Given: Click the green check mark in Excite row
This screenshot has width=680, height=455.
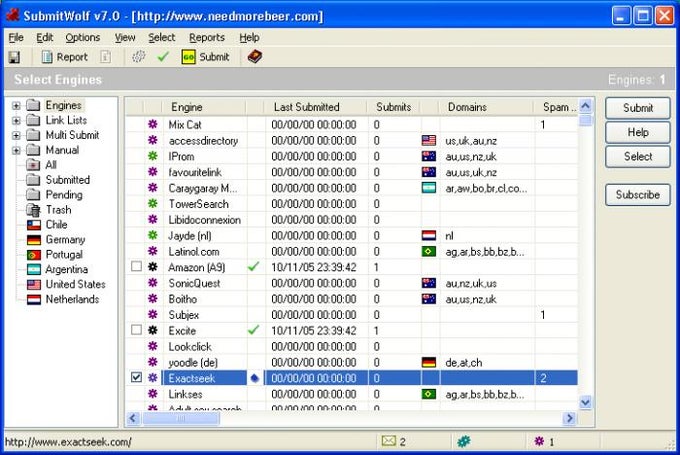Looking at the screenshot, I should 253,331.
